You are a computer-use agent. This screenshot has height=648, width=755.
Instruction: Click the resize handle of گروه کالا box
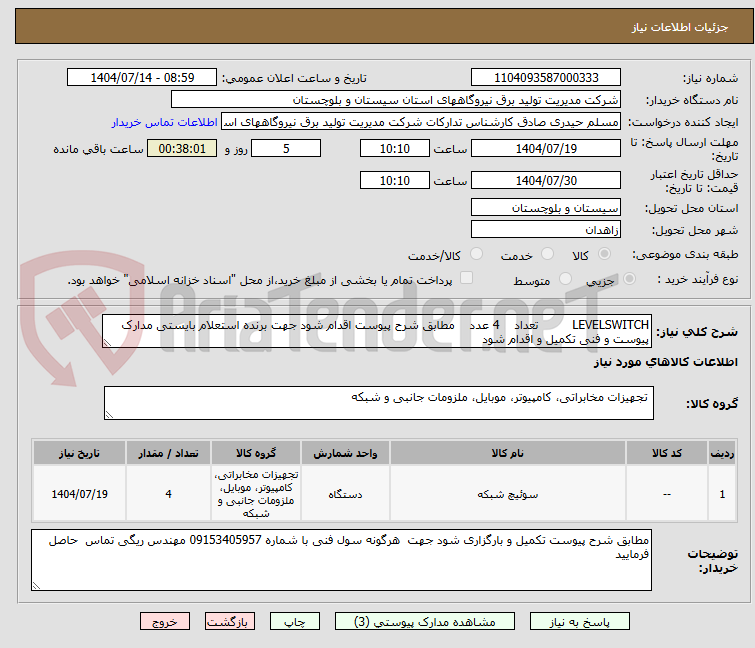click(109, 415)
